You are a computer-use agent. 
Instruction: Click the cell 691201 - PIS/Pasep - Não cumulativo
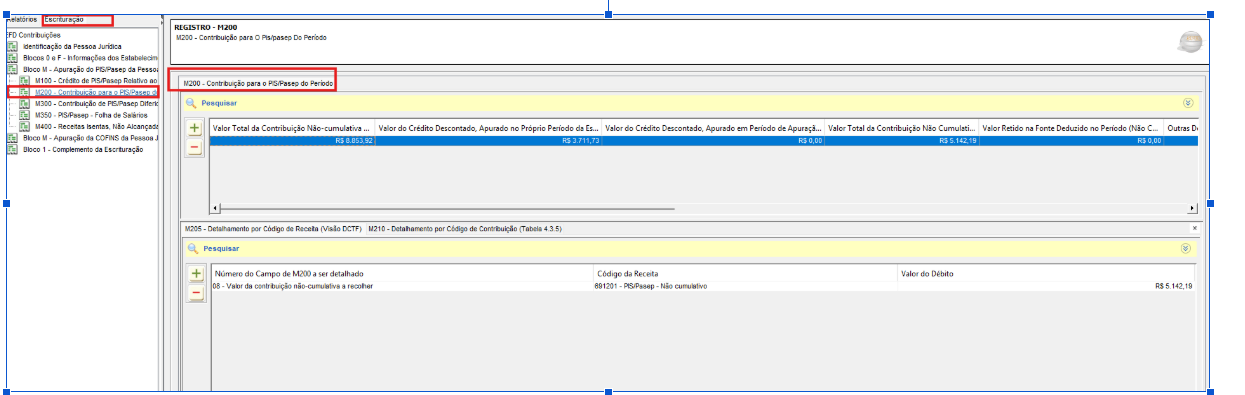point(745,286)
